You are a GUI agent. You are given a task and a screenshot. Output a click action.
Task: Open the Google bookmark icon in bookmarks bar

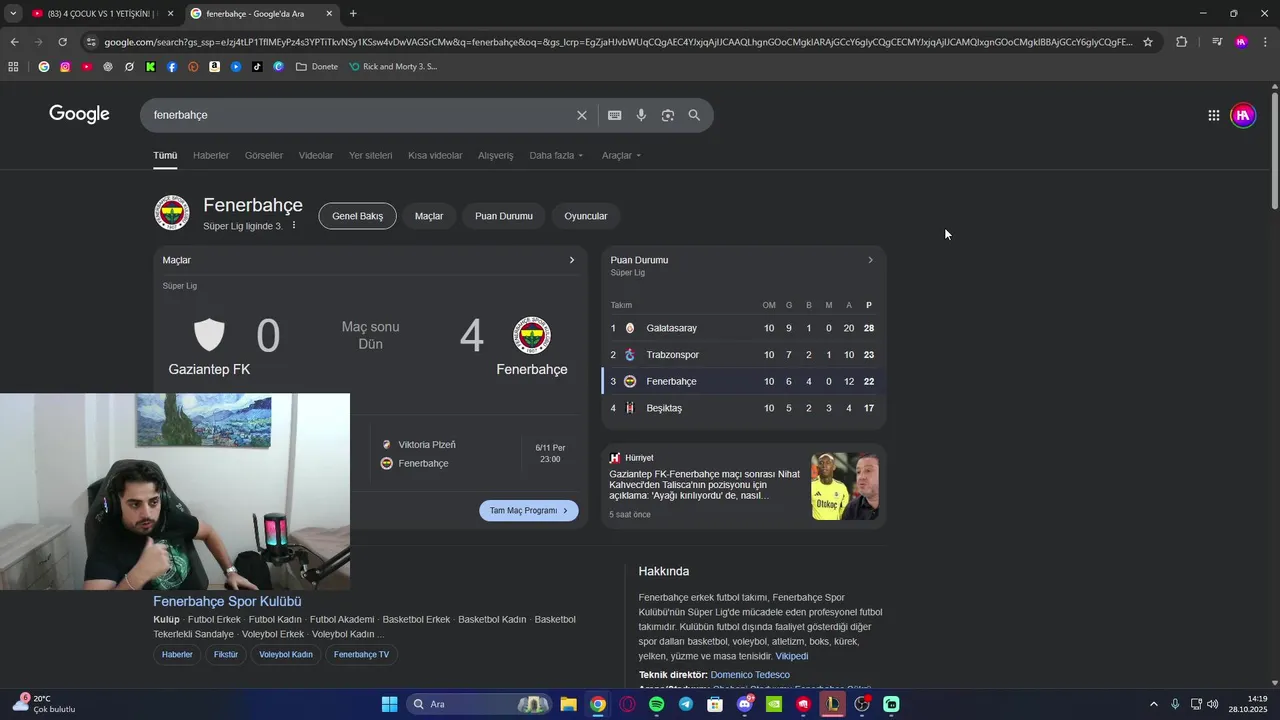(x=43, y=67)
